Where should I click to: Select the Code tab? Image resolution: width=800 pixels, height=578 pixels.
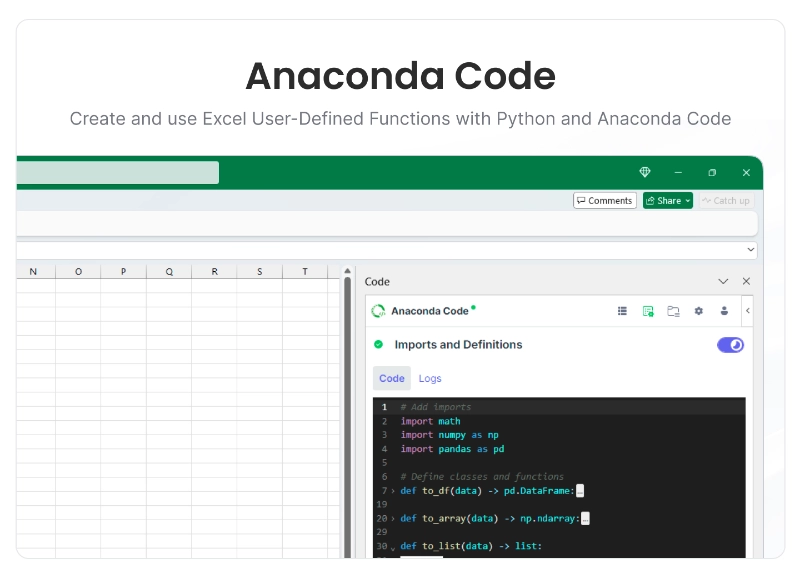[392, 378]
